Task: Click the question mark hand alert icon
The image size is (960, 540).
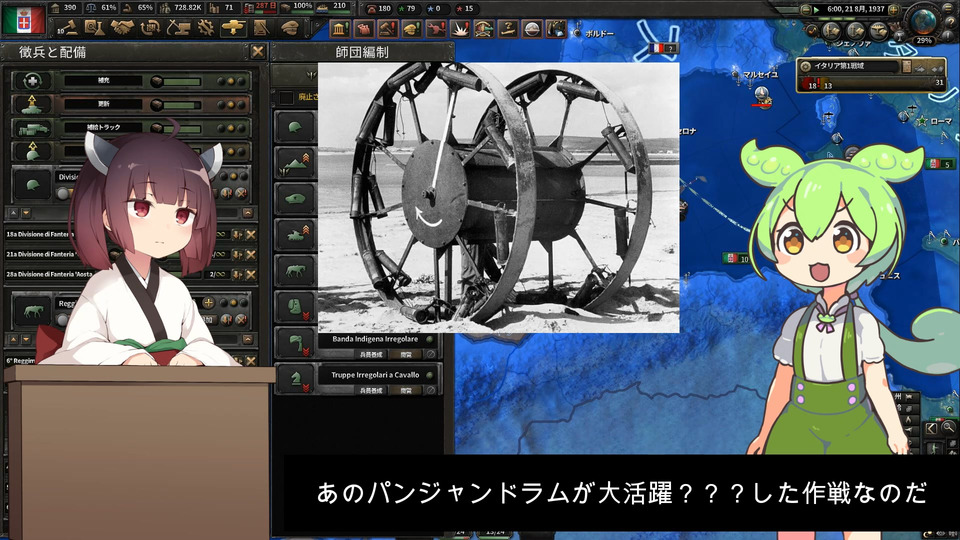Action: (508, 29)
